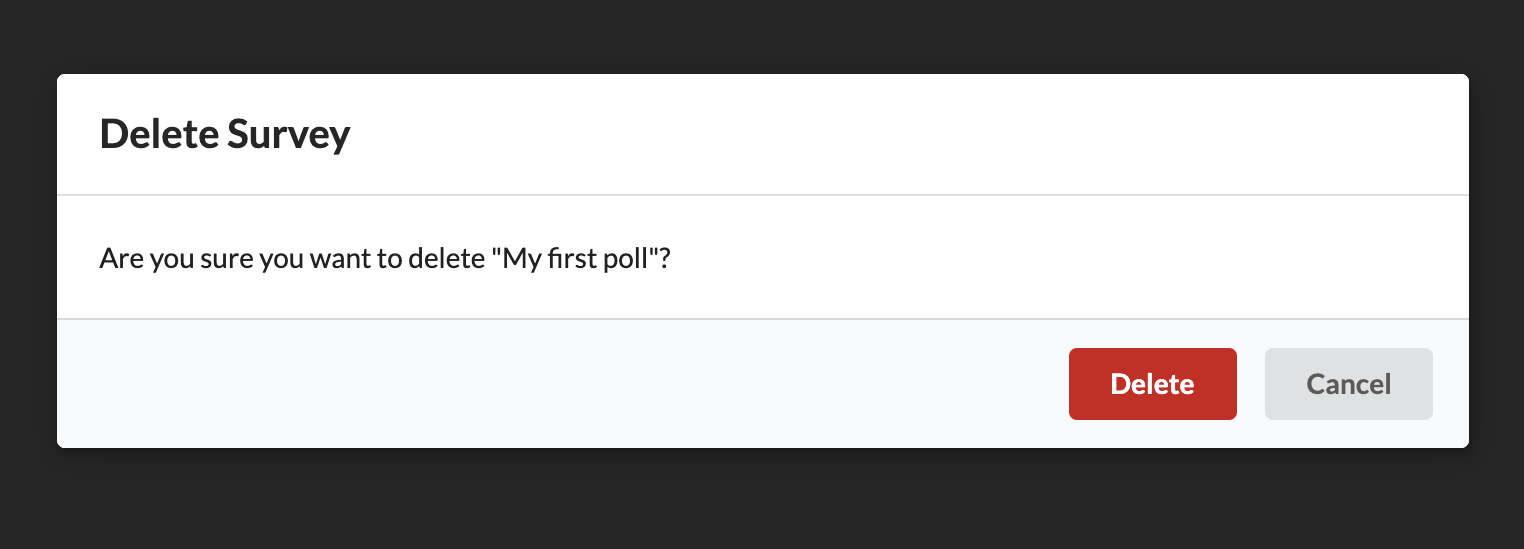Click the dark backdrop above the dialog
The height and width of the screenshot is (549, 1524).
[762, 36]
